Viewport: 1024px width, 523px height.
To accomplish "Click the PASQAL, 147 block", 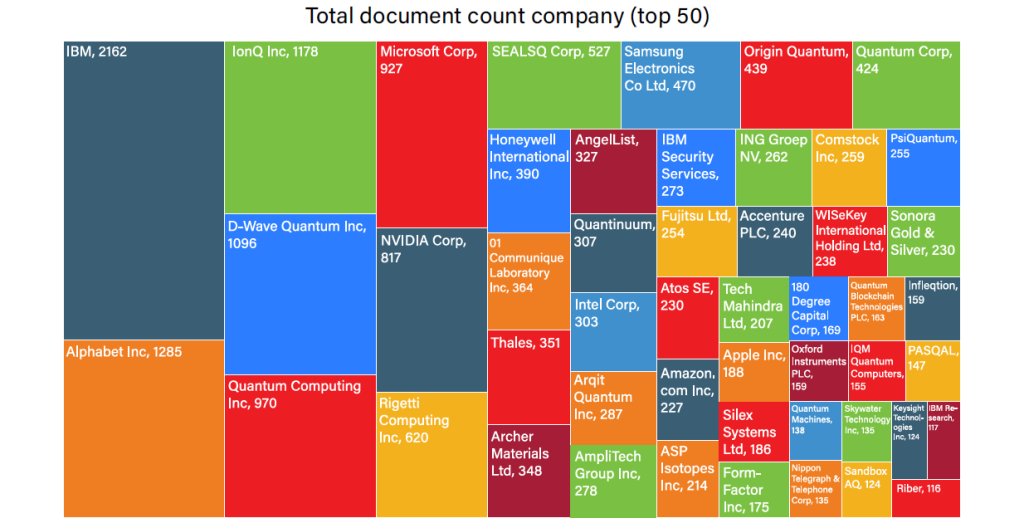I will pyautogui.click(x=933, y=371).
